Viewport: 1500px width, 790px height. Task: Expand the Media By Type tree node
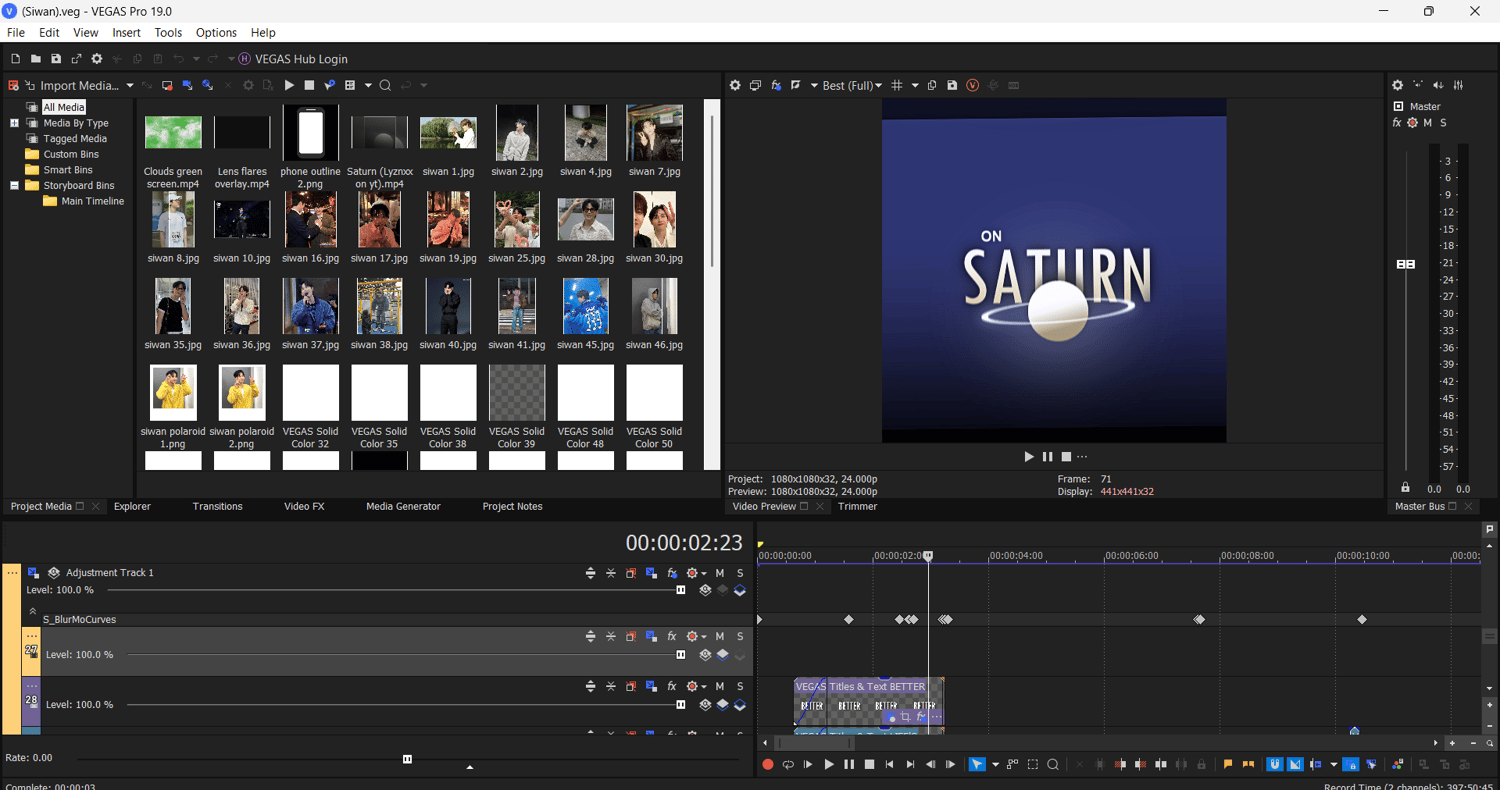click(x=15, y=123)
